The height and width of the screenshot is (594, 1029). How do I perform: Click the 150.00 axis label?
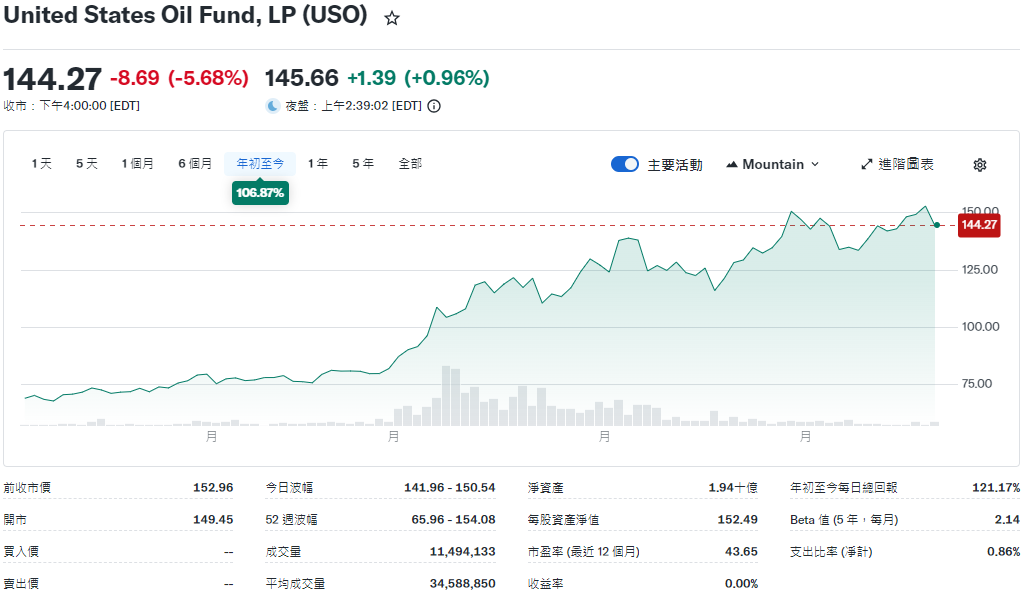click(x=980, y=210)
